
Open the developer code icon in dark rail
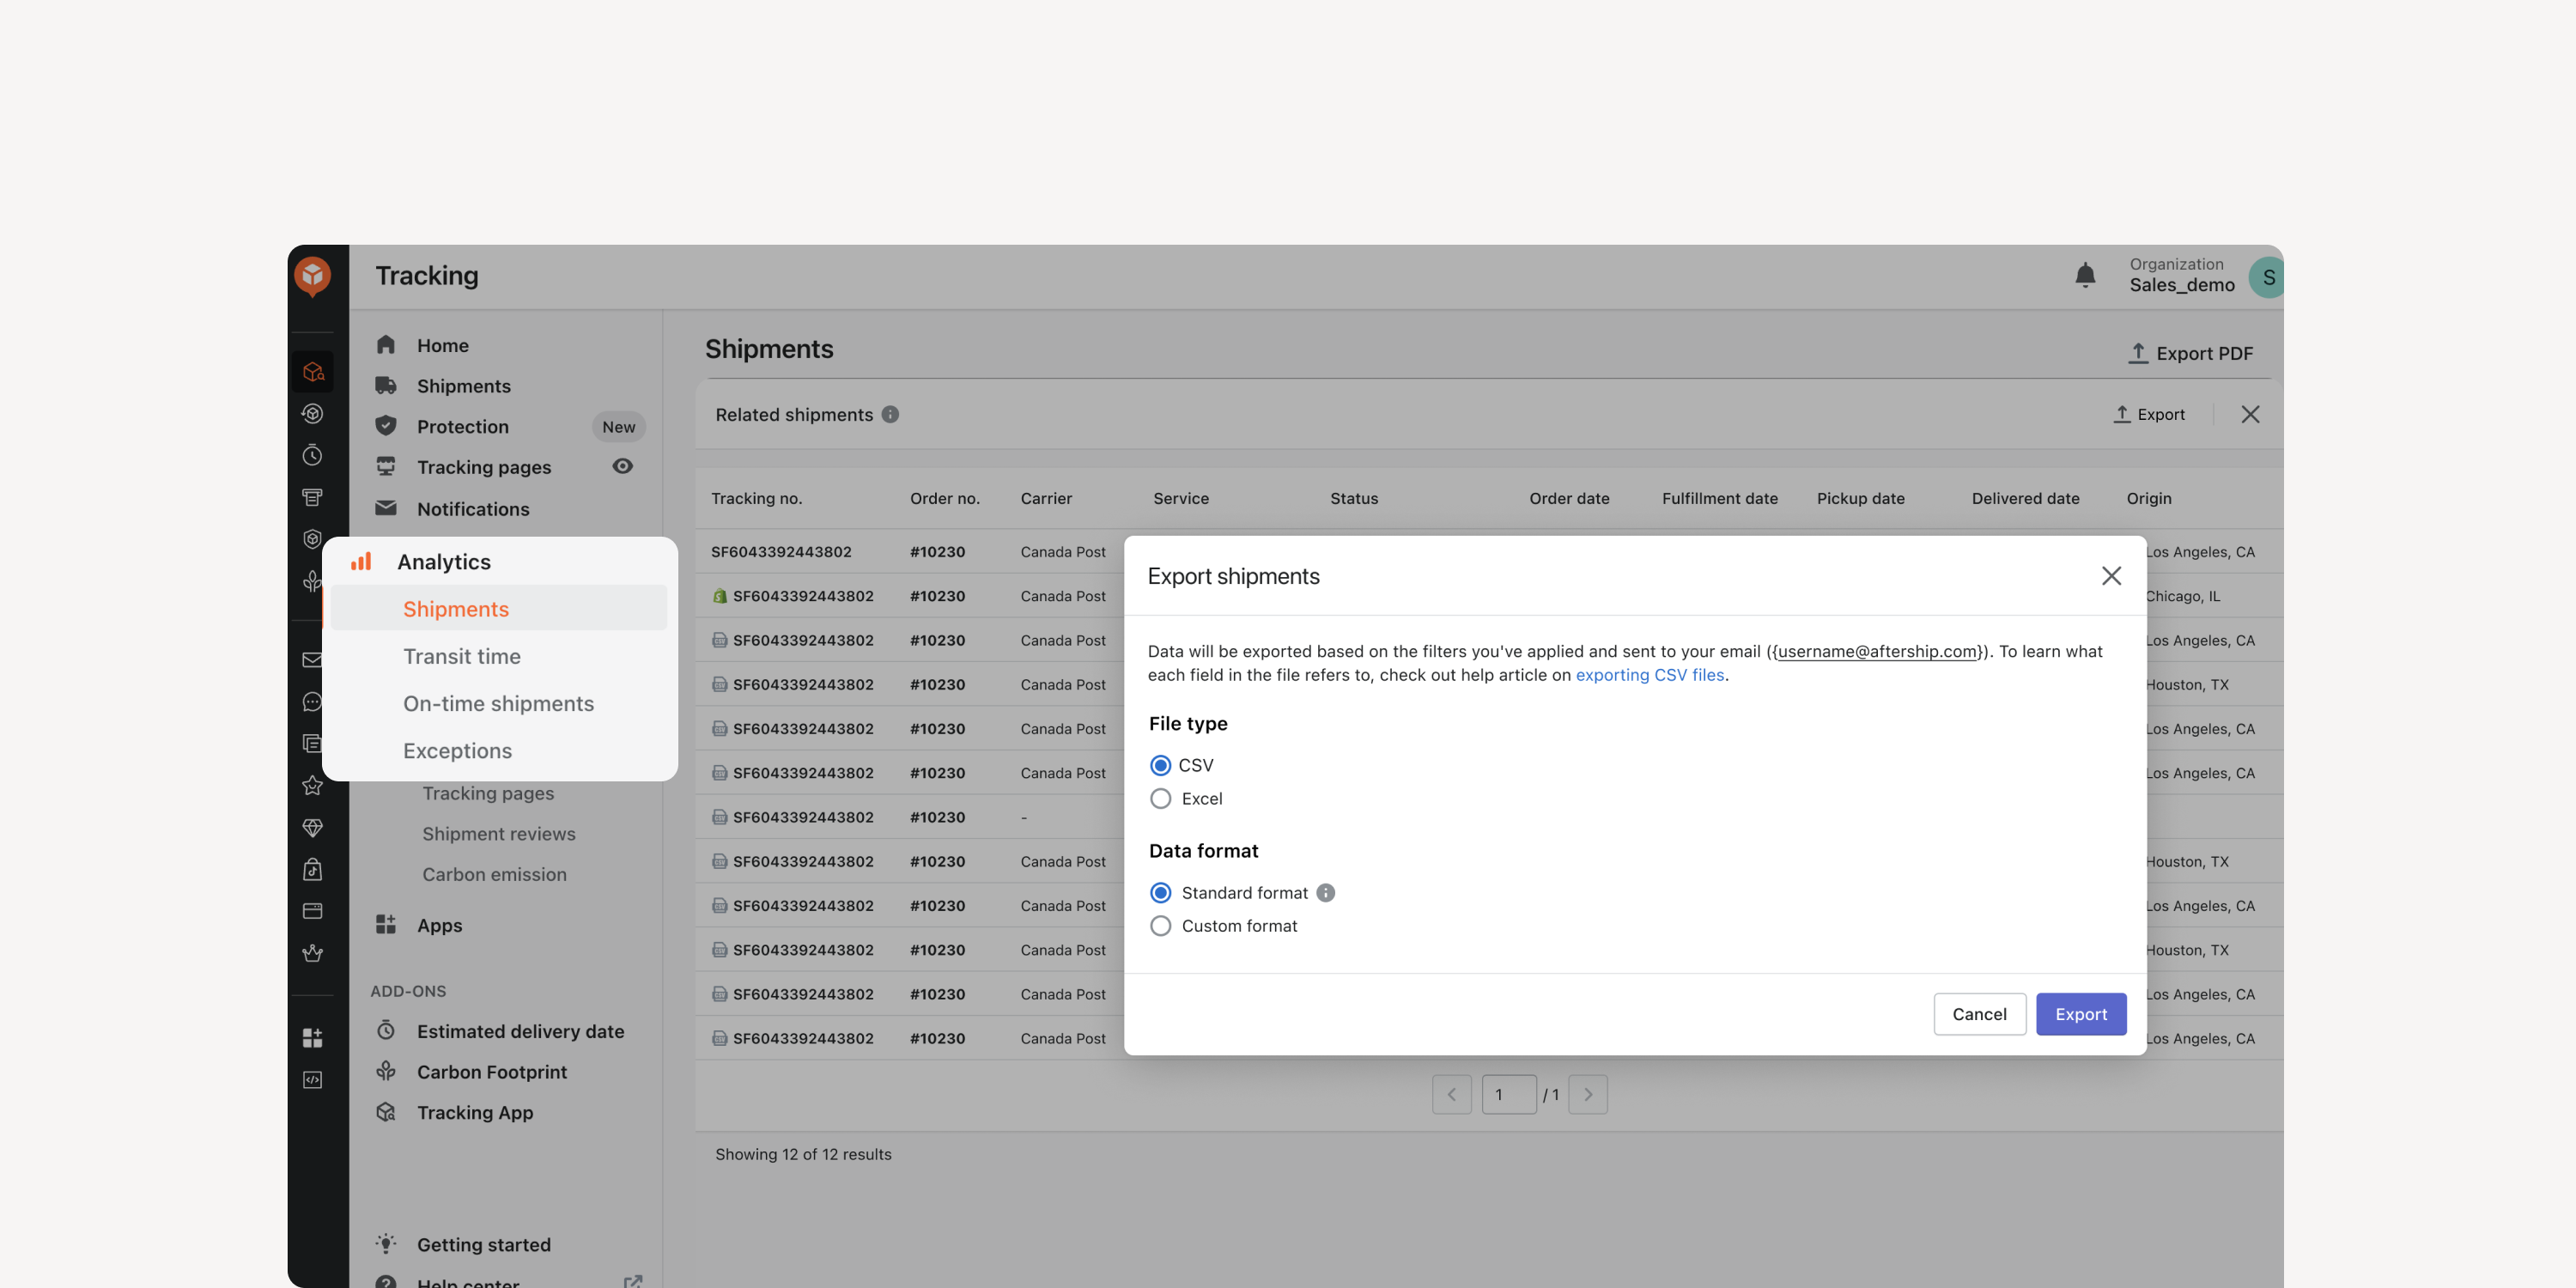coord(313,1080)
